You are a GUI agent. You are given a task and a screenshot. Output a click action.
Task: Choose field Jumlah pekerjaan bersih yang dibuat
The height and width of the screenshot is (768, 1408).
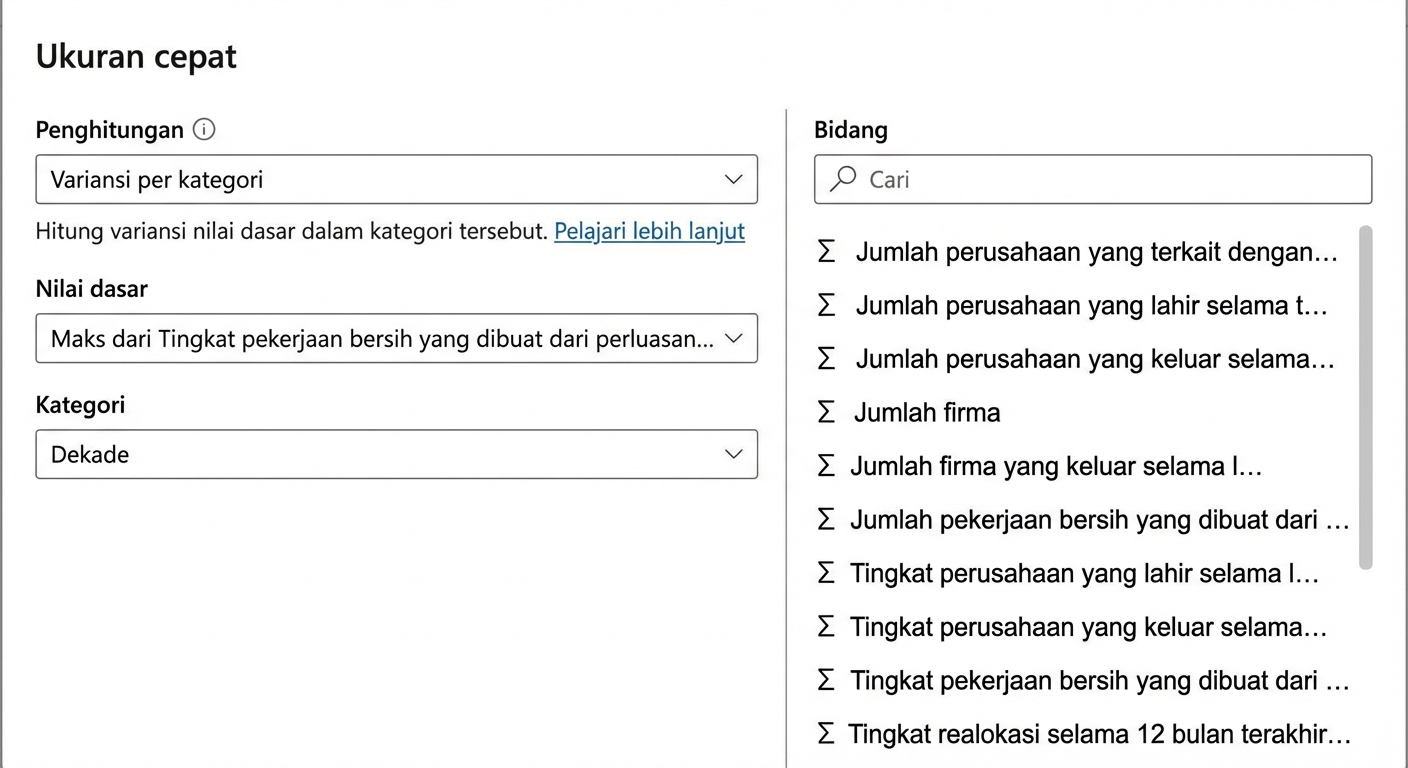coord(1099,521)
